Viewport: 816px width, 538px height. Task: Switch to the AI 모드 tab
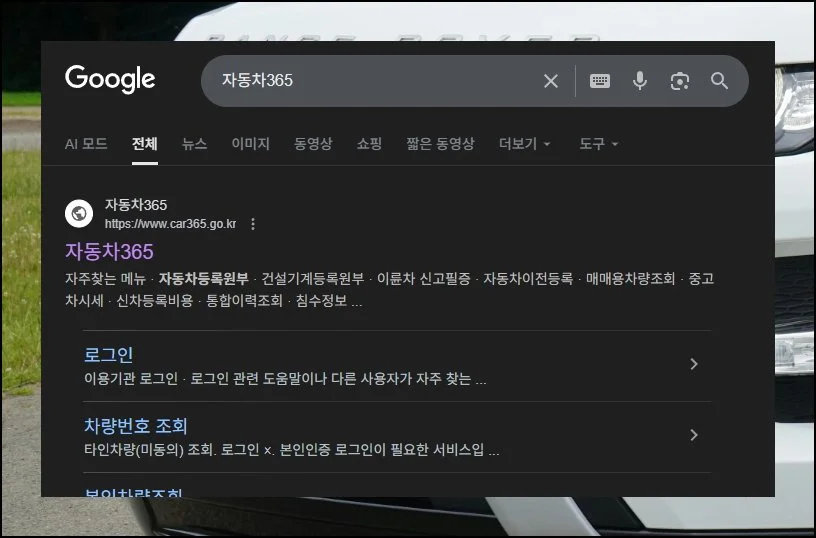[86, 144]
